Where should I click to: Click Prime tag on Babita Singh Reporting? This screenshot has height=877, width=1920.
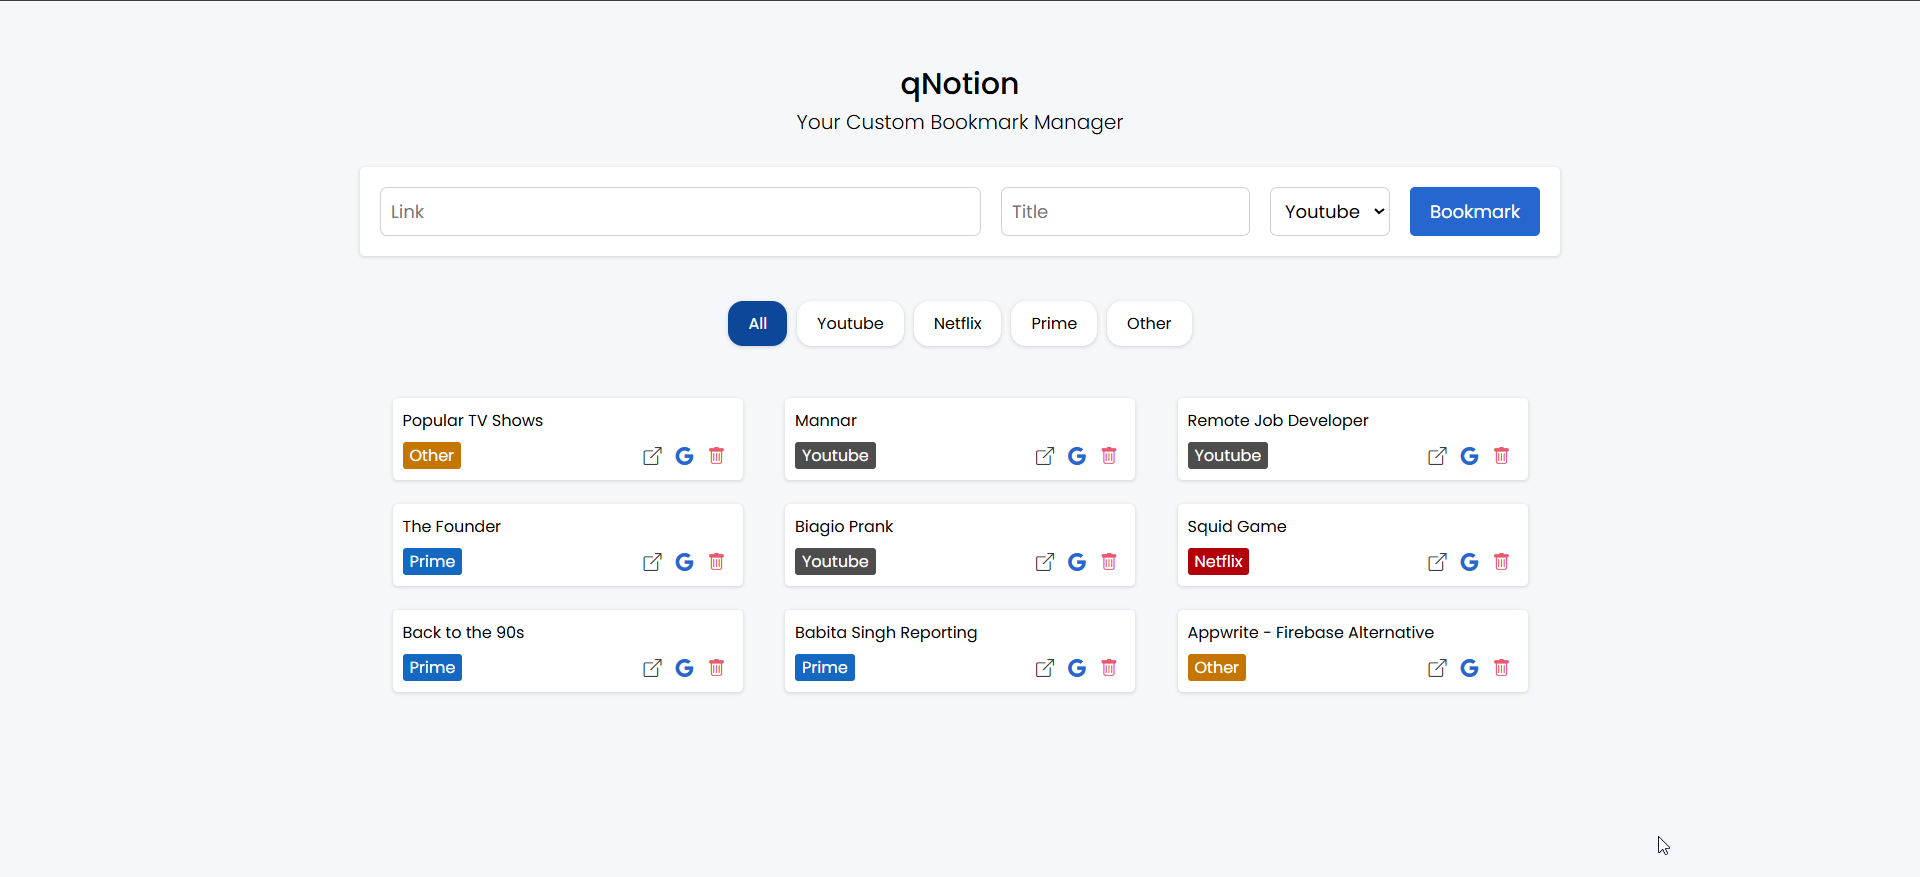coord(825,668)
